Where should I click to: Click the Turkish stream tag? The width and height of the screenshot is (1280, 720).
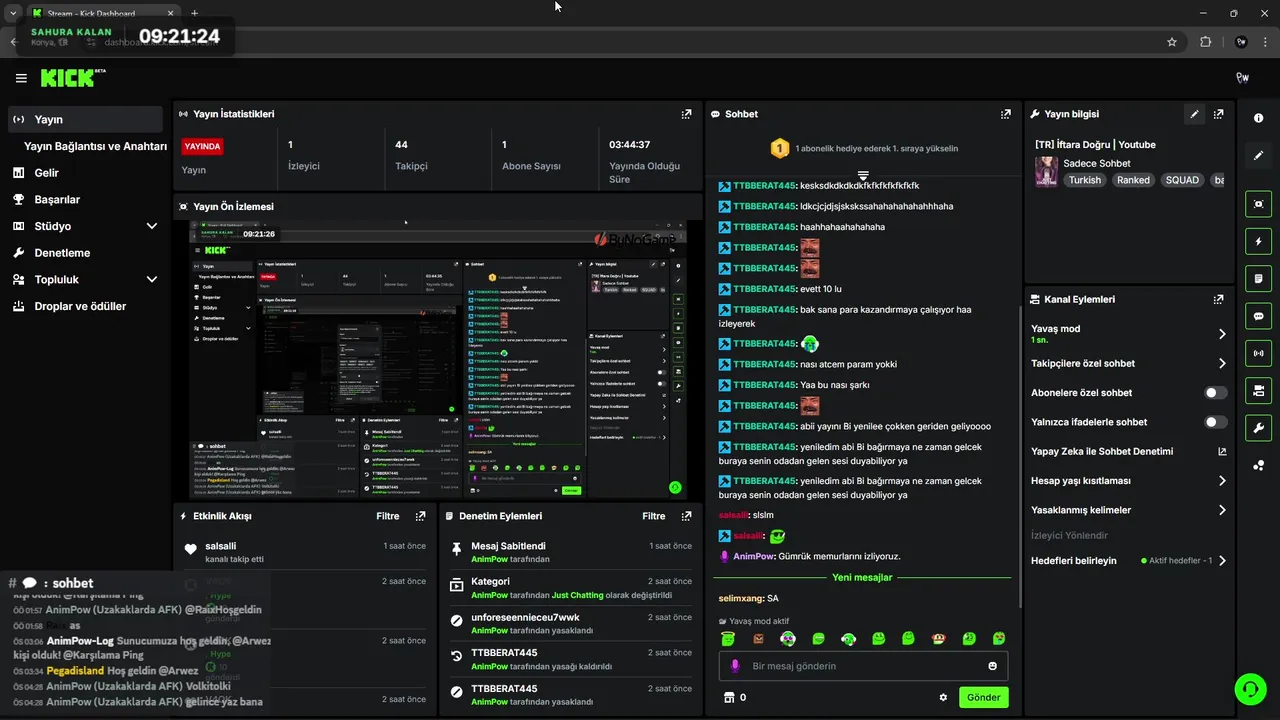click(1084, 180)
